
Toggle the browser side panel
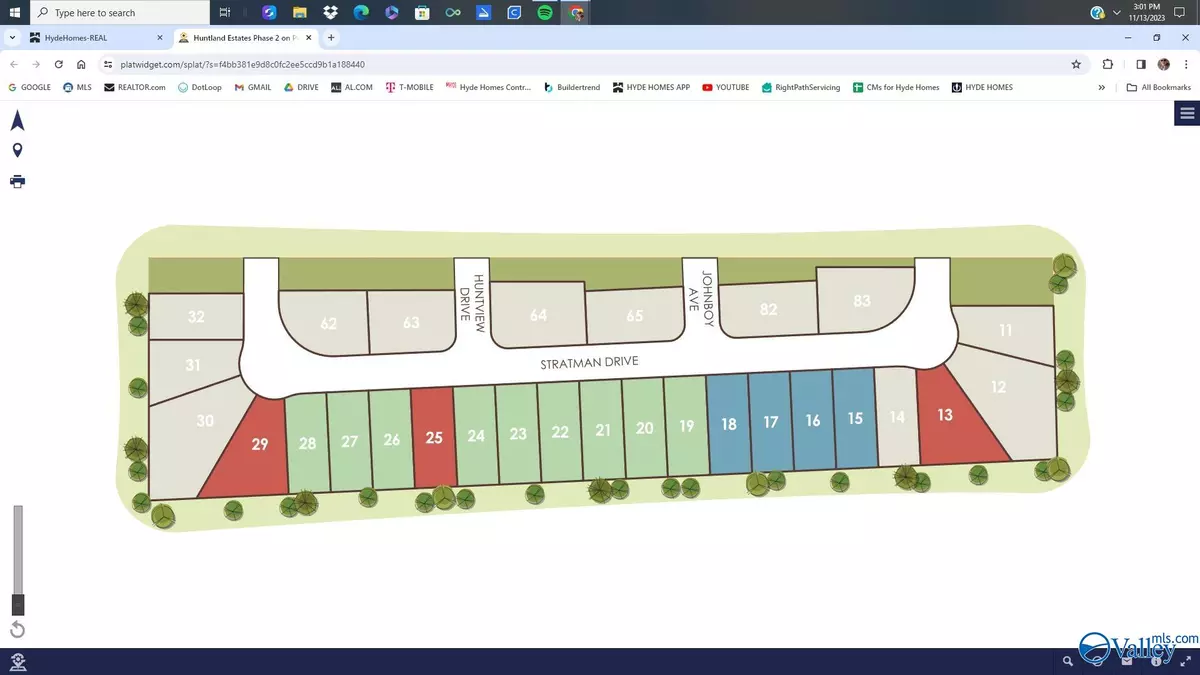tap(1141, 64)
